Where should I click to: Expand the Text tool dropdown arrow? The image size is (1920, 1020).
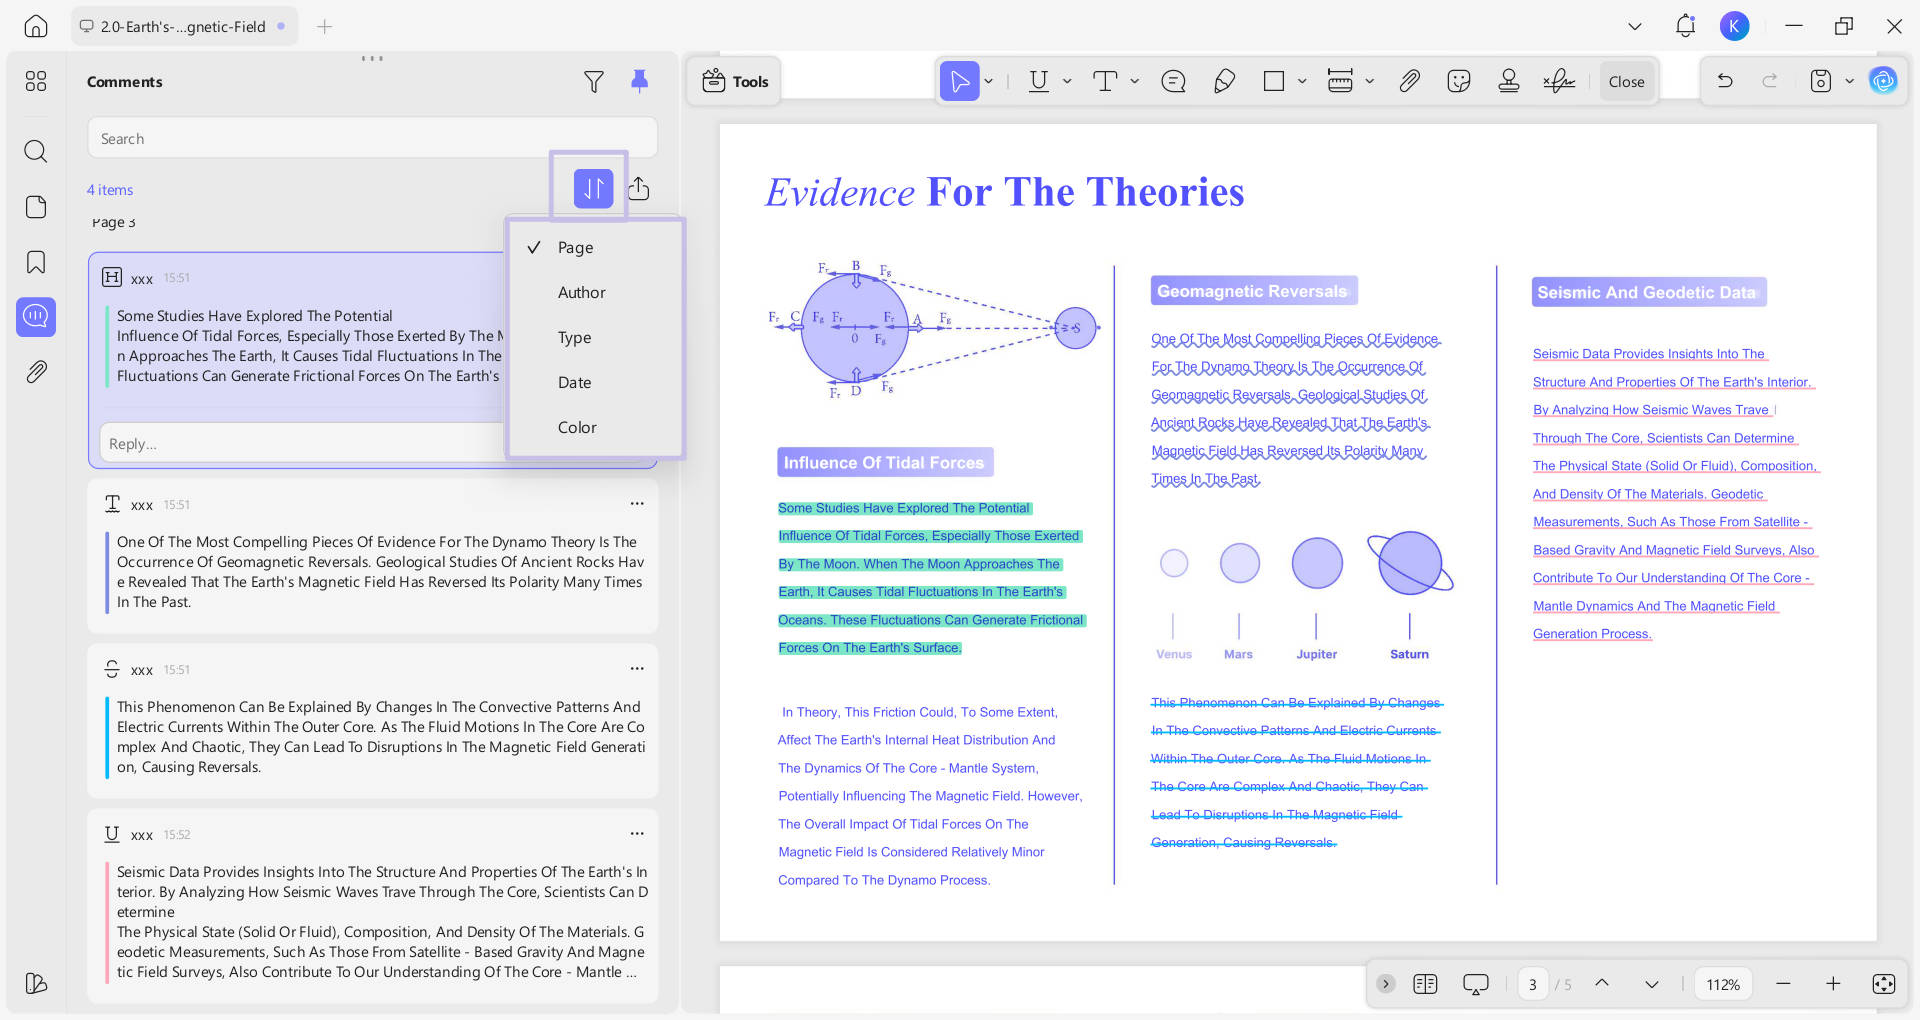click(x=1134, y=81)
